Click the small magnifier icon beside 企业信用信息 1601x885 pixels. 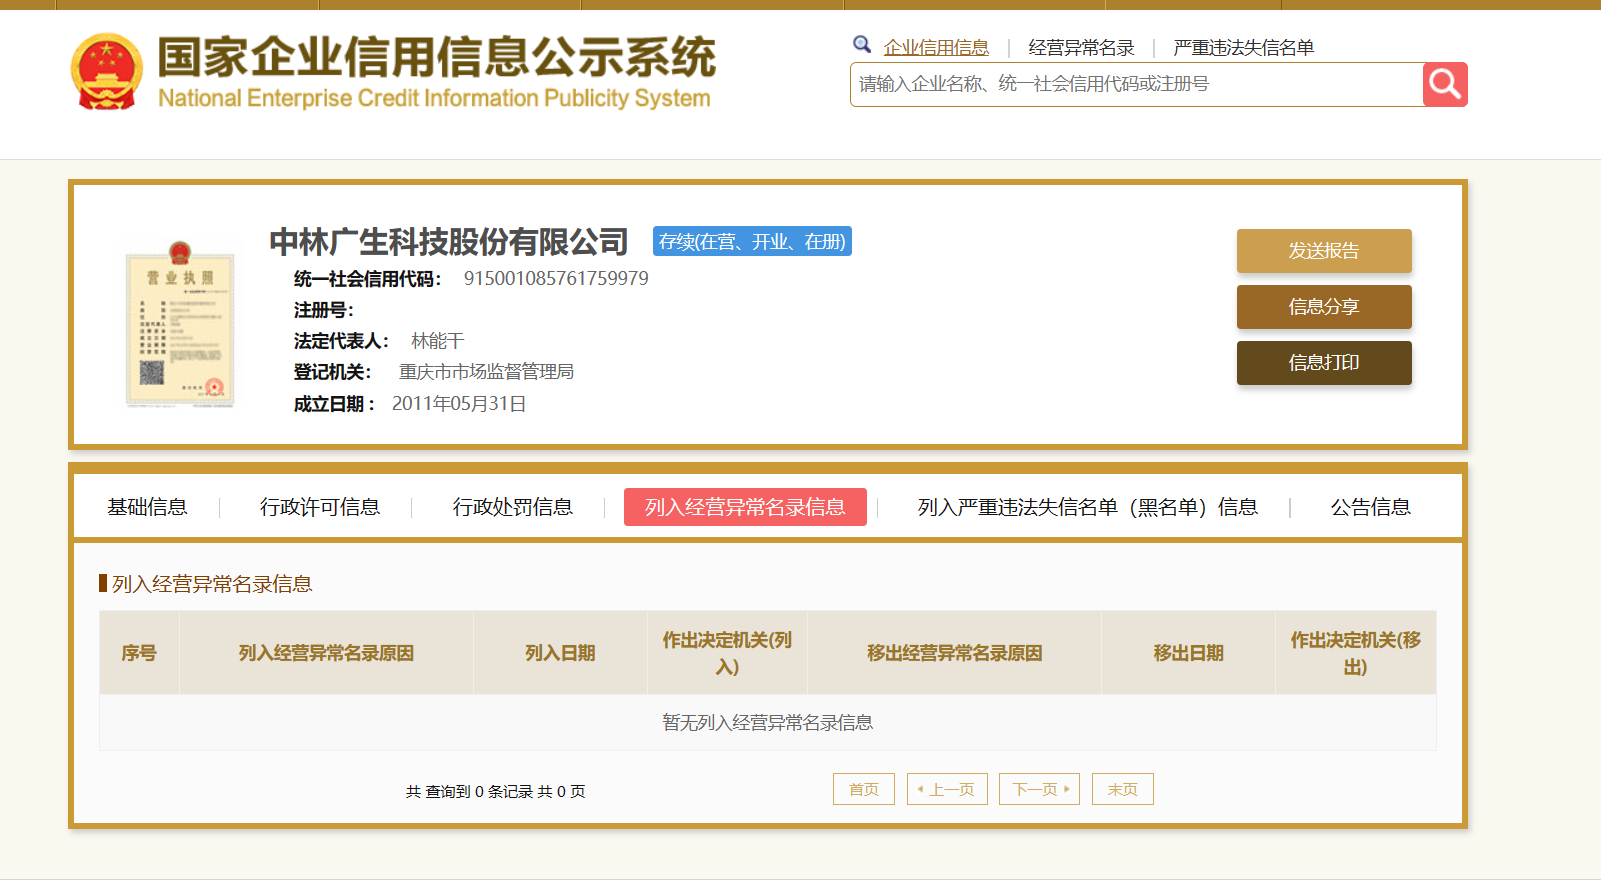[862, 44]
